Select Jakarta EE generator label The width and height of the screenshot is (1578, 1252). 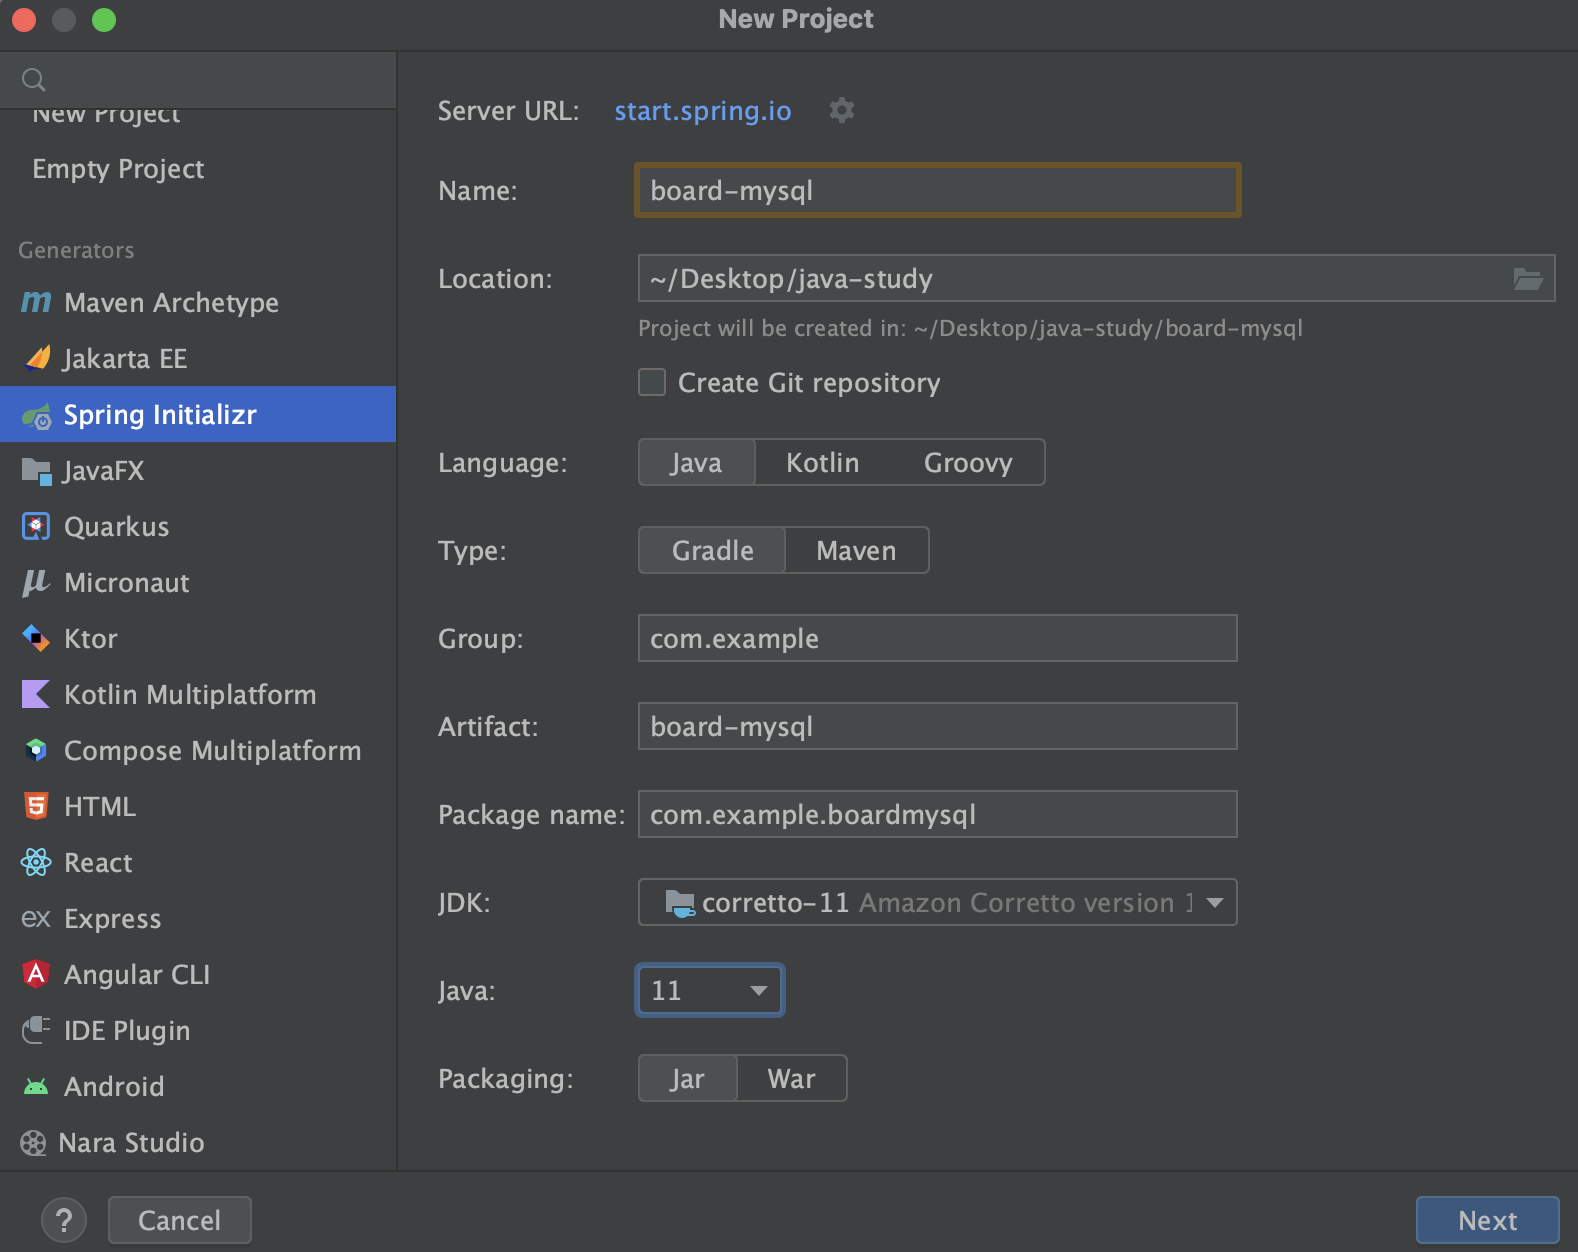(x=125, y=358)
